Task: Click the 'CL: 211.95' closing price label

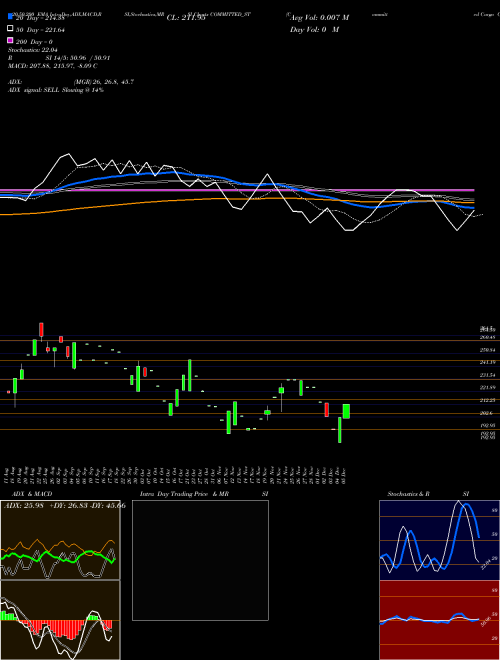Action: click(186, 18)
